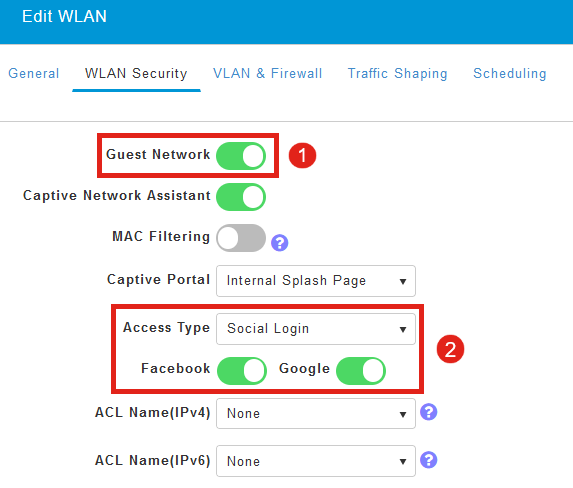
Task: Open the Access Type dropdown
Action: [x=316, y=329]
